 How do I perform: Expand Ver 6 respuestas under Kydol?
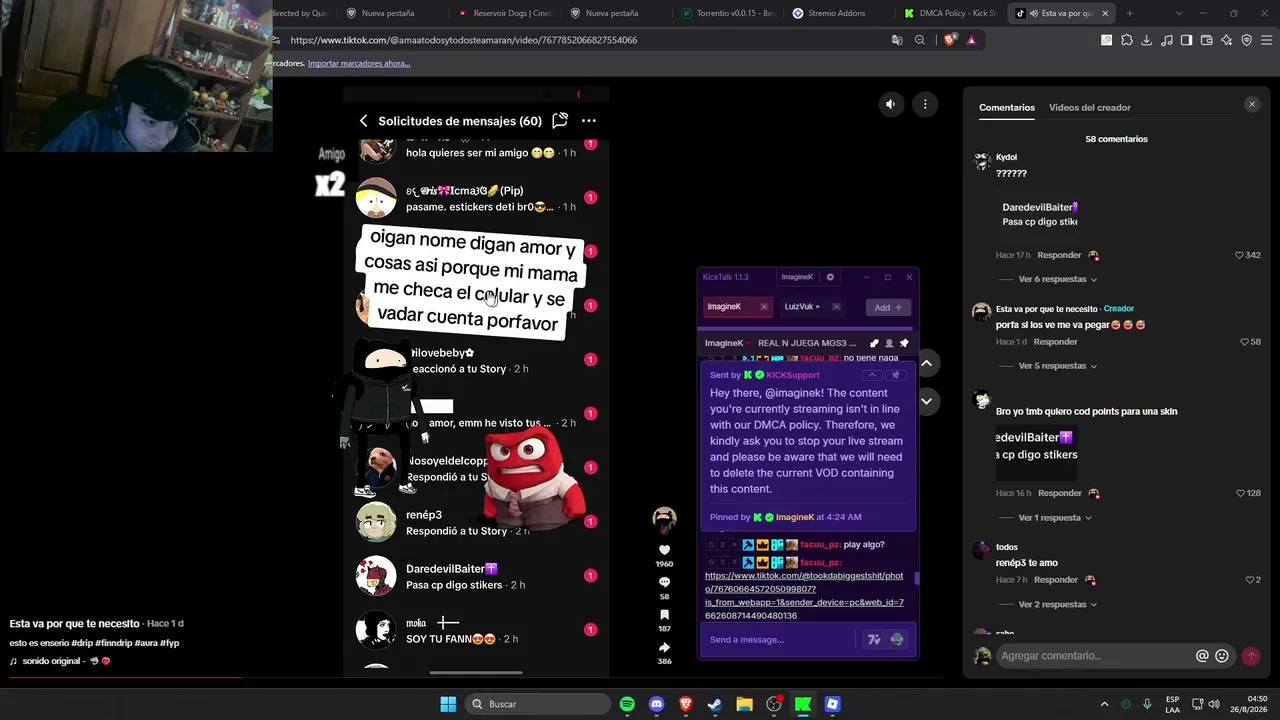[1057, 279]
